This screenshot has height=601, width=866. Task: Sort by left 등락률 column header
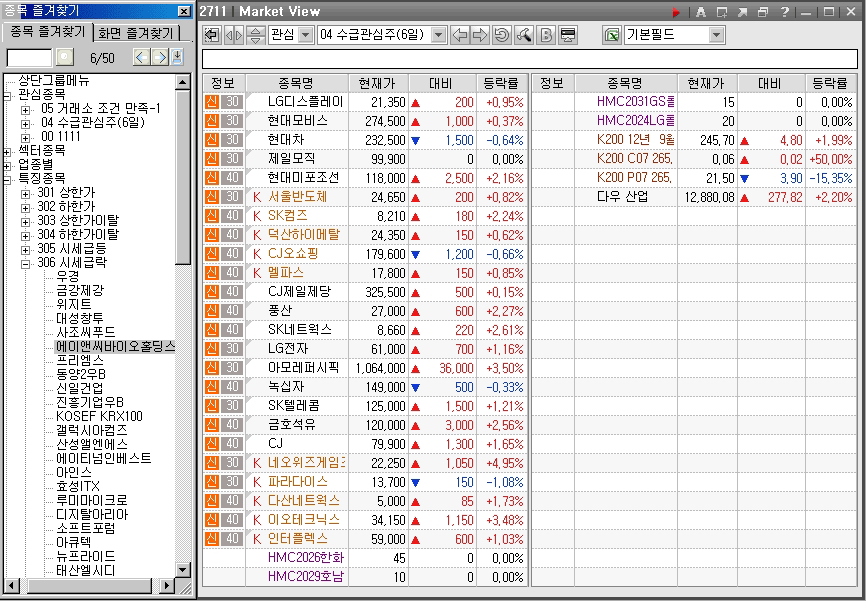tap(501, 83)
